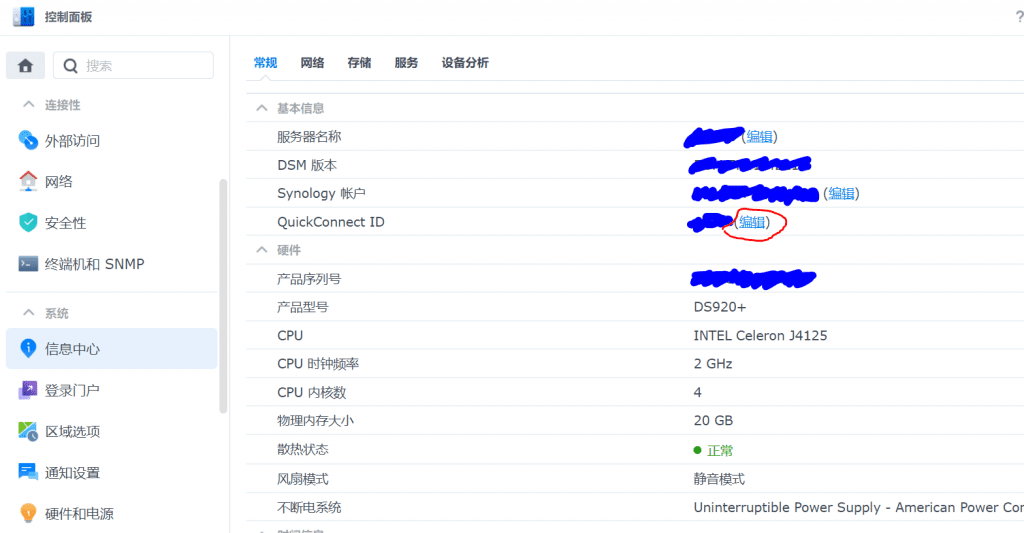Focus the 搜索 input field
This screenshot has width=1024, height=533.
(x=133, y=65)
